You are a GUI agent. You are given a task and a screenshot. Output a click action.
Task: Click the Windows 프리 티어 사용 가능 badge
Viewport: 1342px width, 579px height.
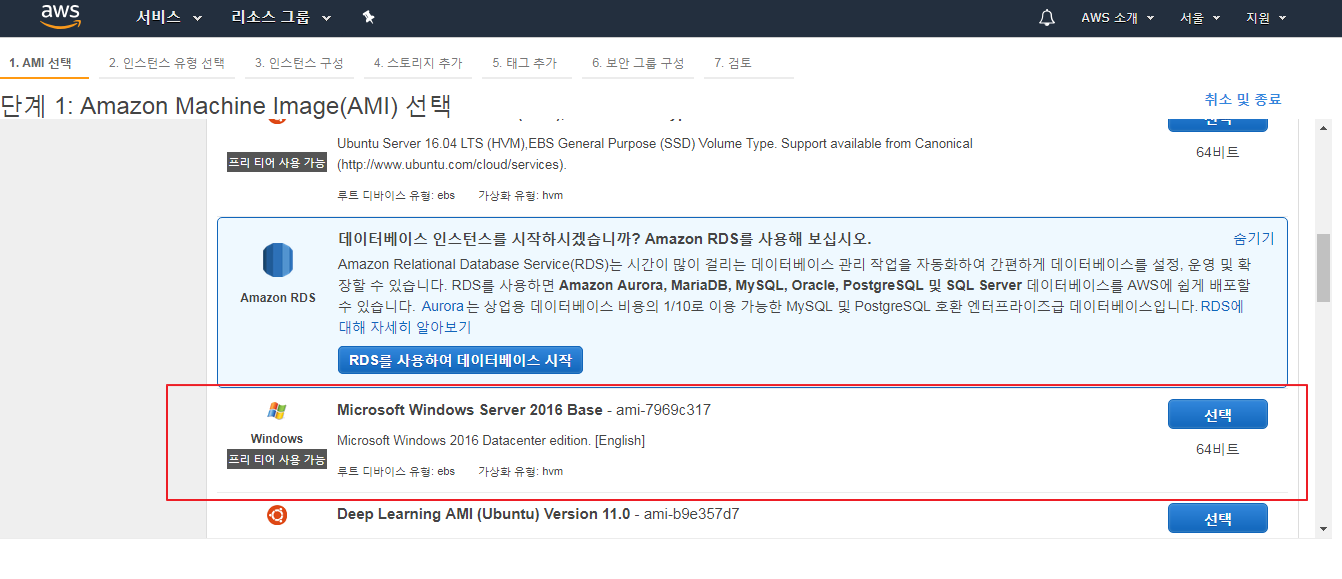[x=277, y=459]
